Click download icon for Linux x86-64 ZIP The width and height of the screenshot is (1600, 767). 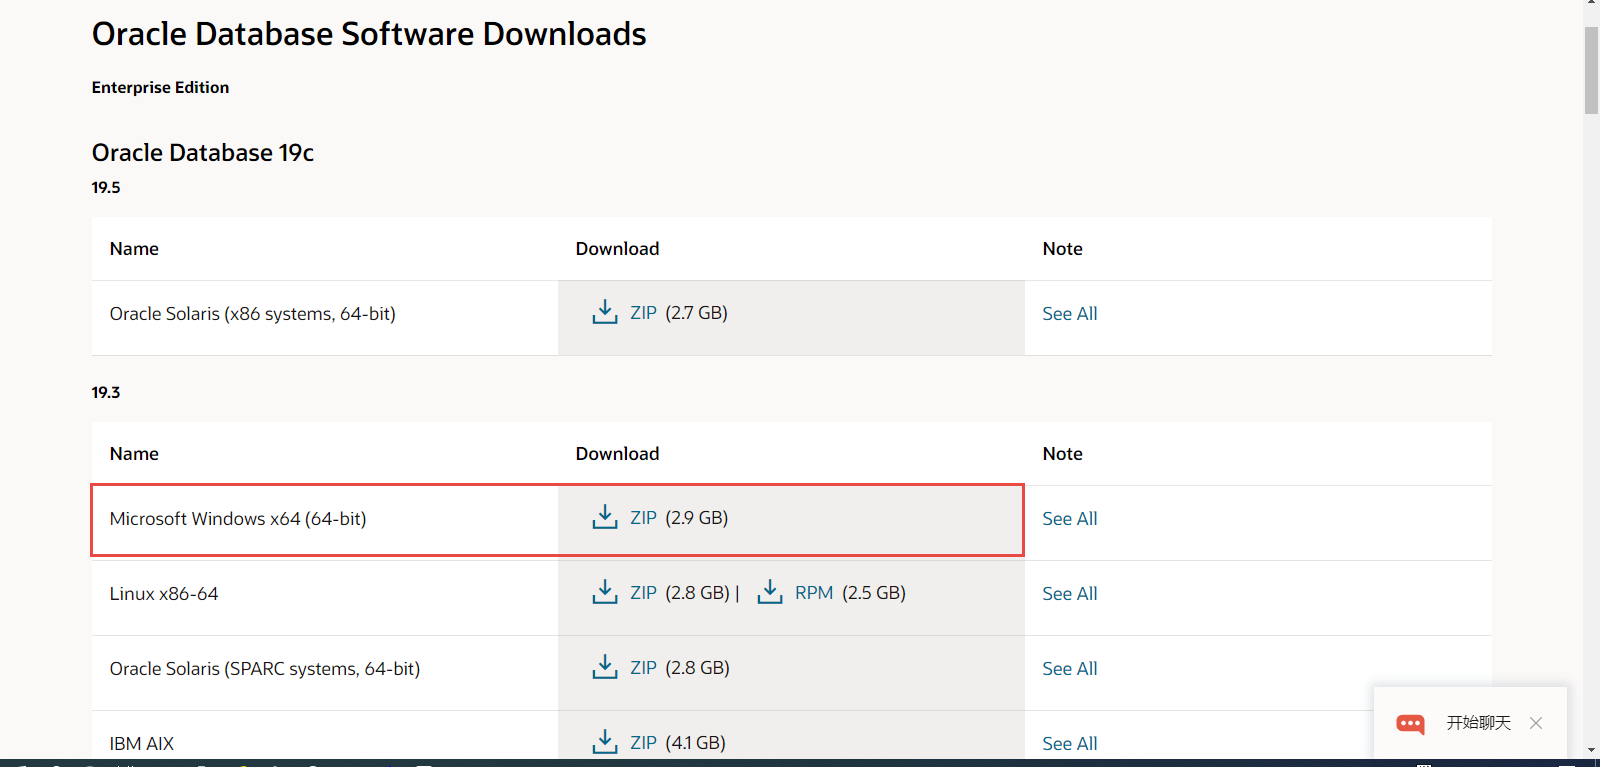605,592
